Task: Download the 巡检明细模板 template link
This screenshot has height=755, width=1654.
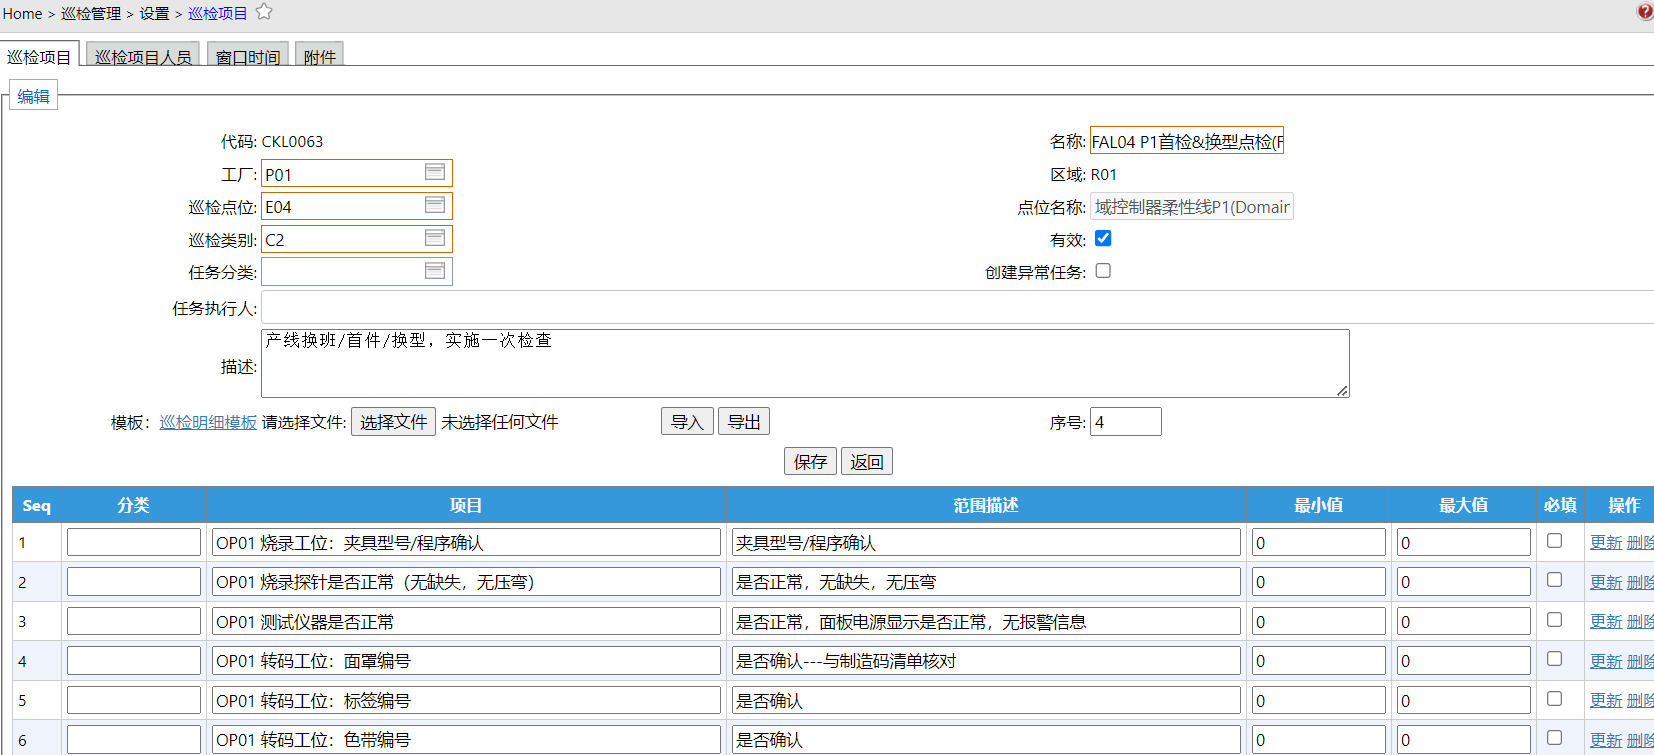Action: [x=208, y=422]
